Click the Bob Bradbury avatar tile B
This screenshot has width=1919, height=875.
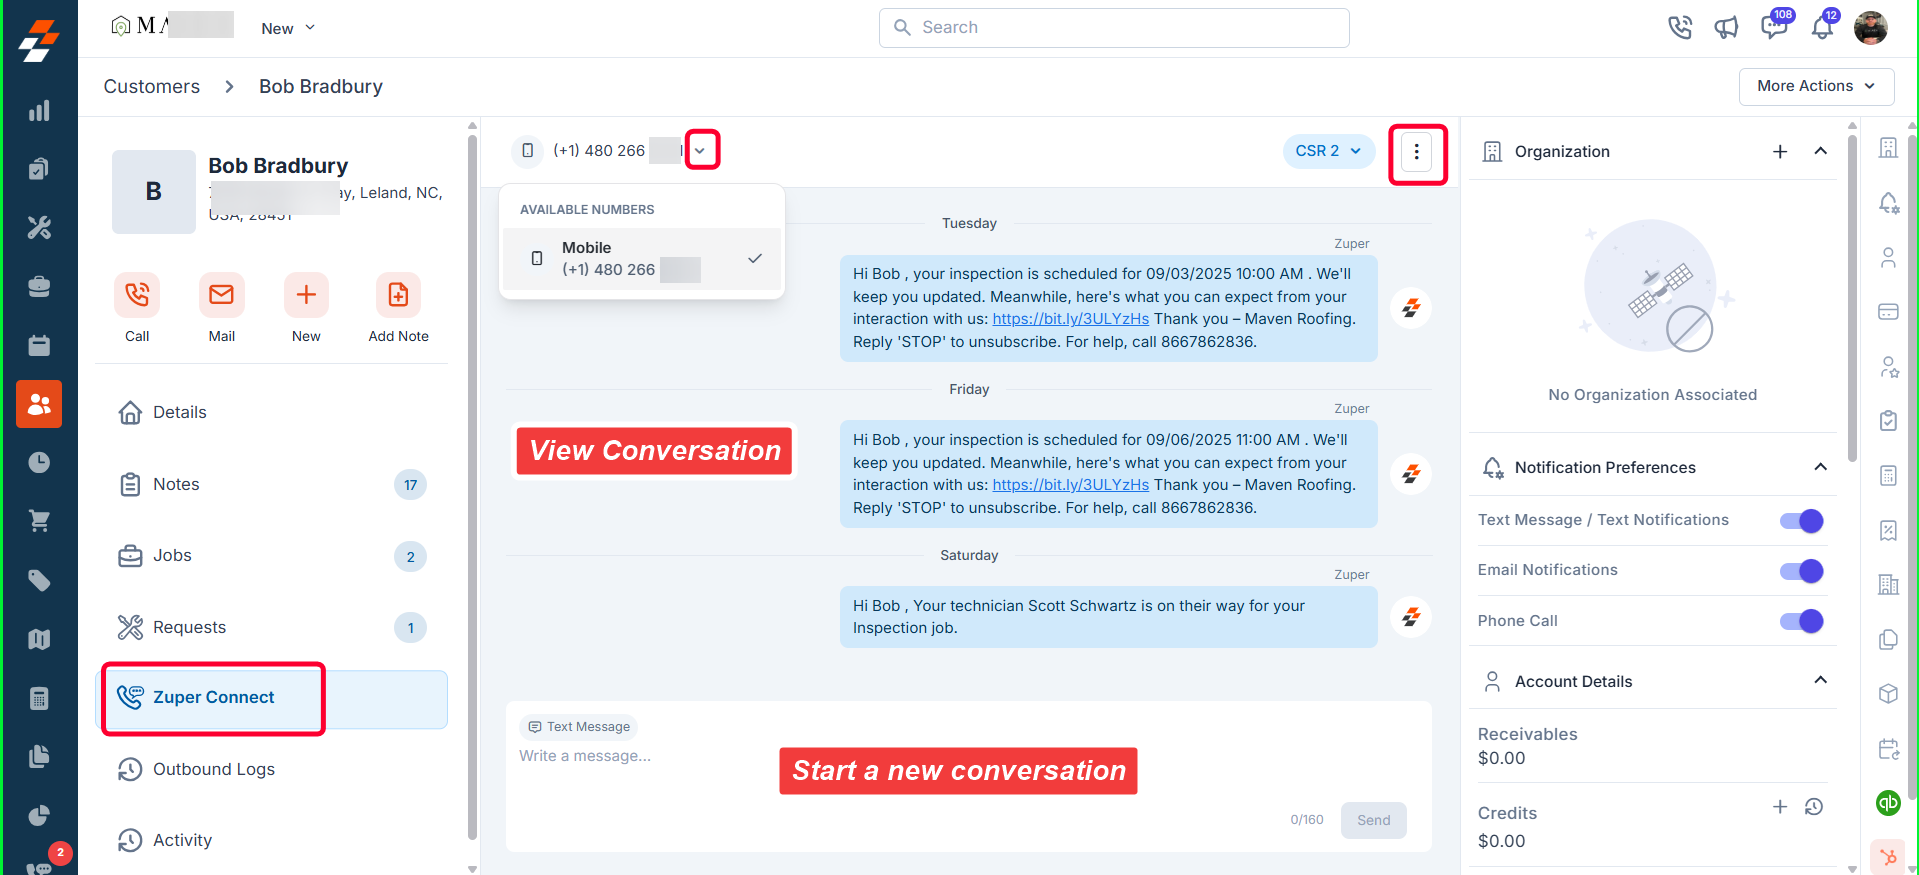pos(154,192)
